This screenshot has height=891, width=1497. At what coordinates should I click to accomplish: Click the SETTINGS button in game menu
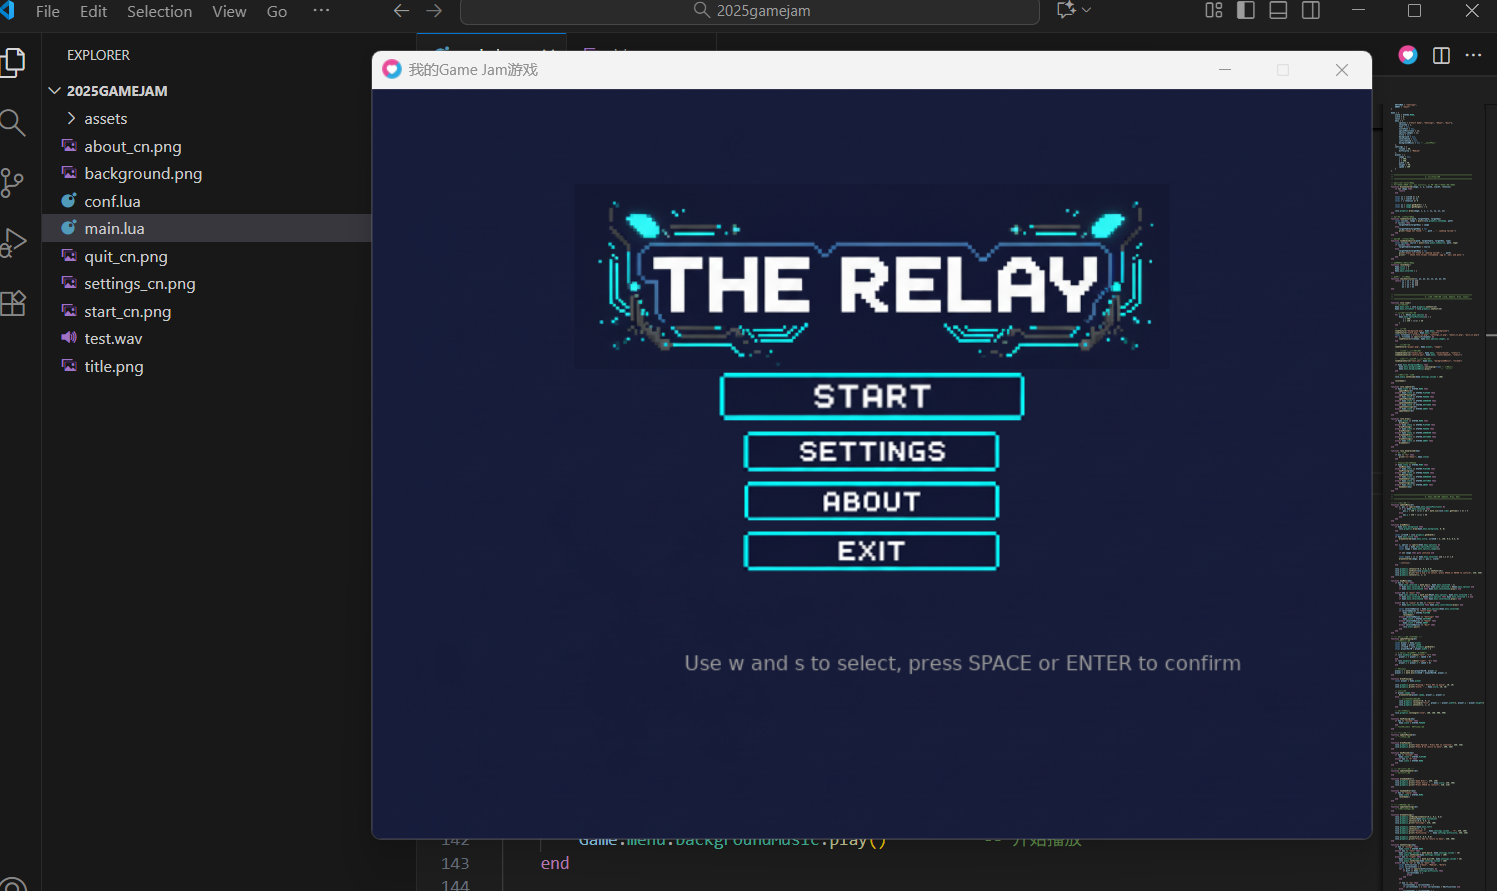[x=871, y=452]
